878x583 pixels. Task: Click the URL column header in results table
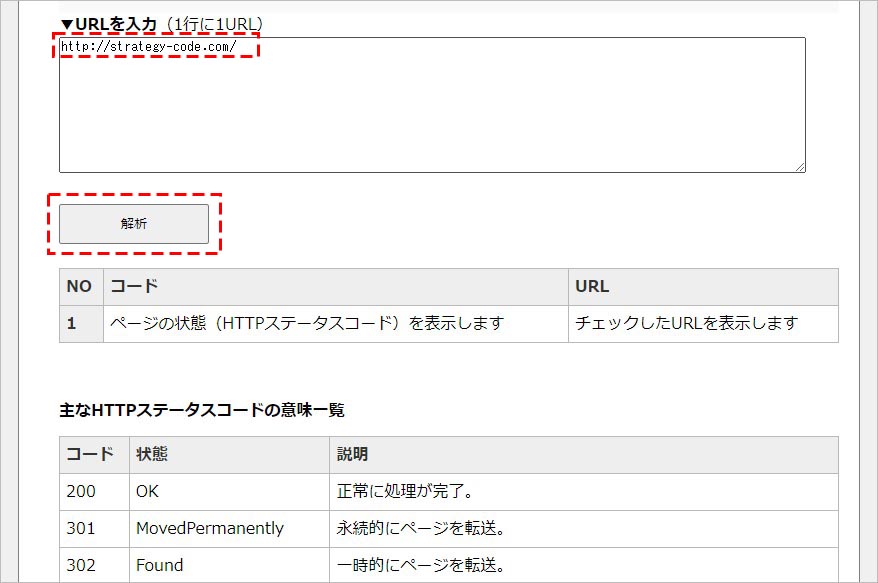point(592,286)
